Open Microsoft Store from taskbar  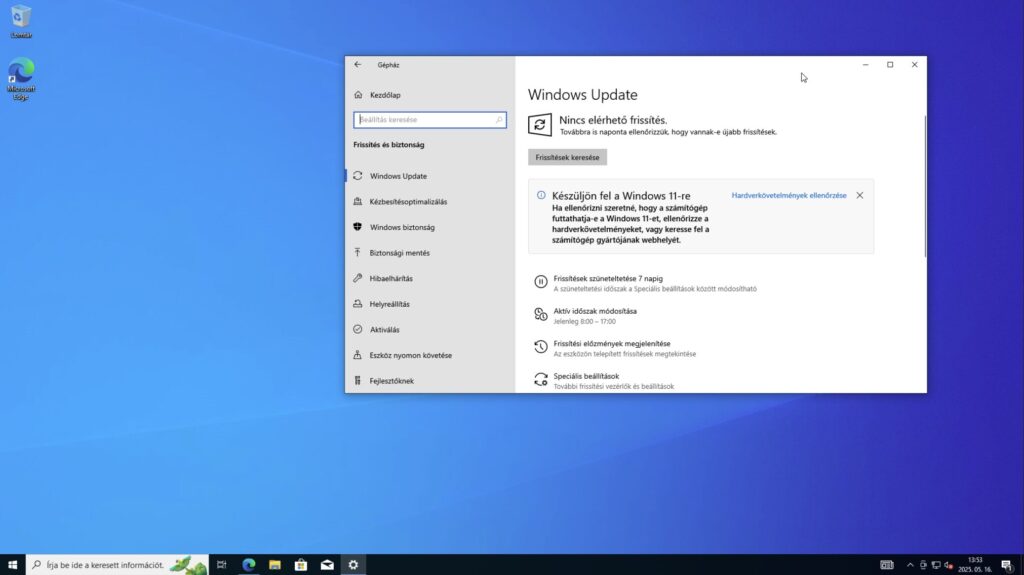(300, 565)
